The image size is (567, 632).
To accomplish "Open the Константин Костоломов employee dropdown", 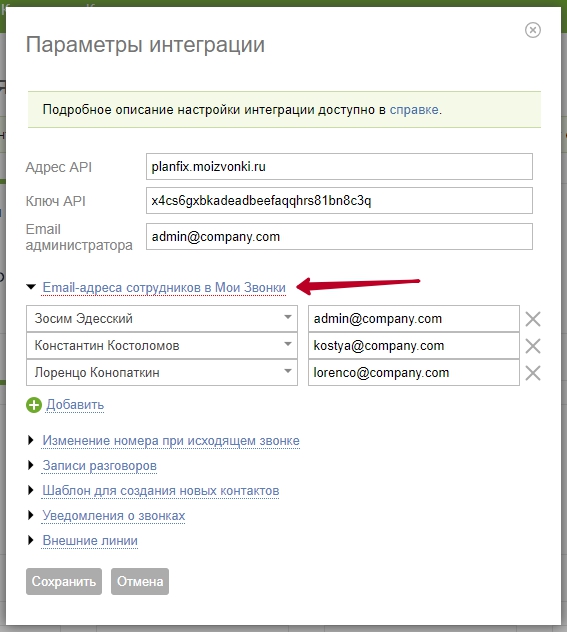I will click(162, 345).
